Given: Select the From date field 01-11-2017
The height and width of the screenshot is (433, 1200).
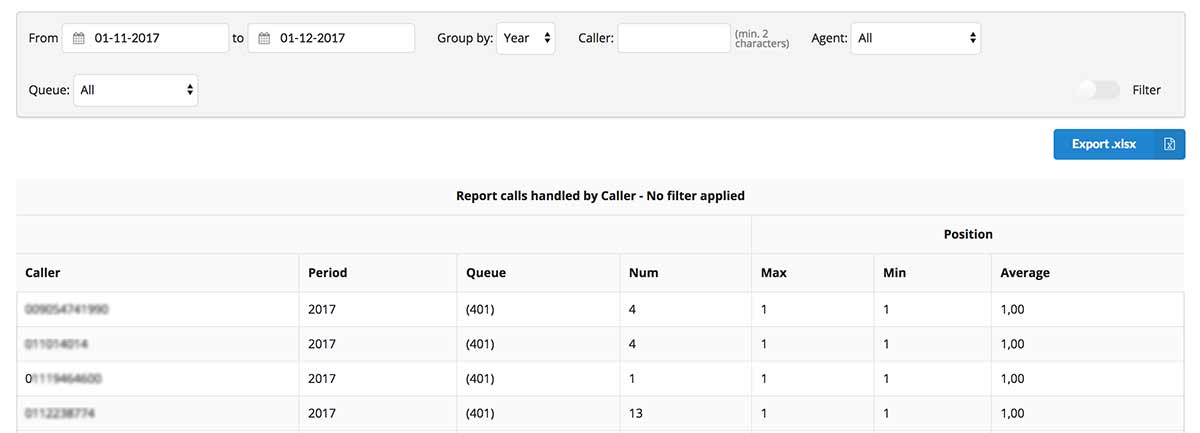Looking at the screenshot, I should (155, 38).
